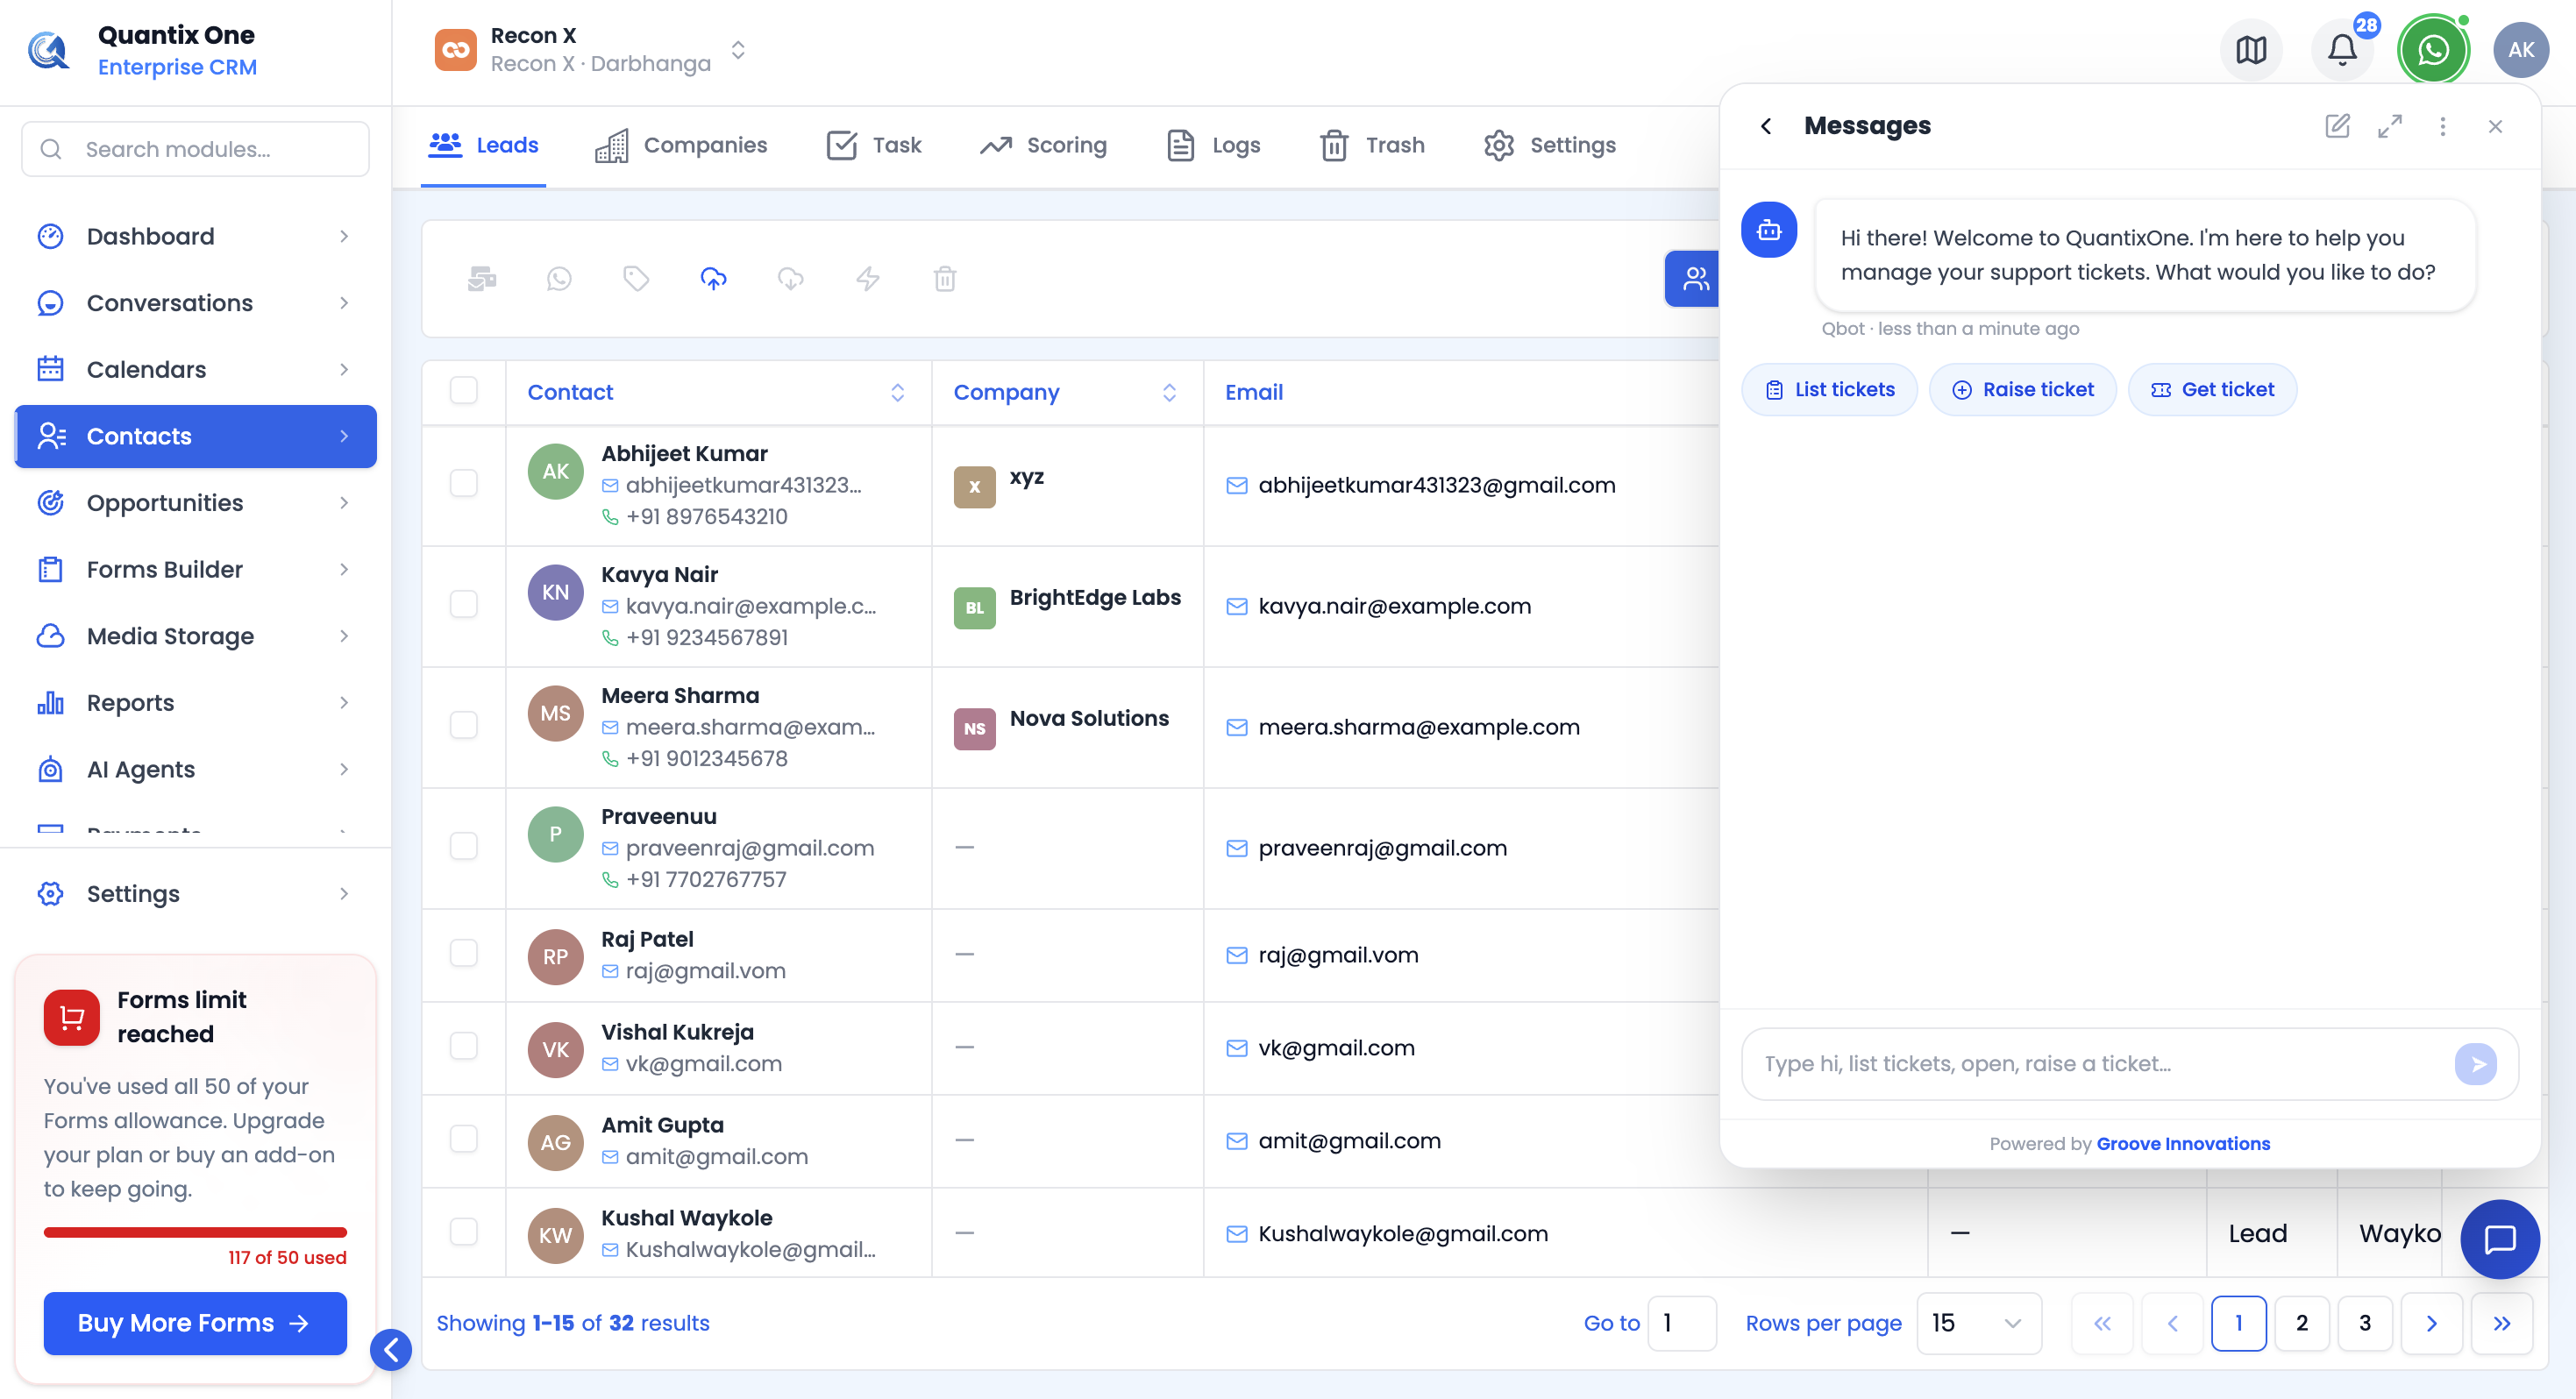Screen dimensions: 2576x1399
Task: Click the lightning bolt action icon
Action: pyautogui.click(x=867, y=279)
